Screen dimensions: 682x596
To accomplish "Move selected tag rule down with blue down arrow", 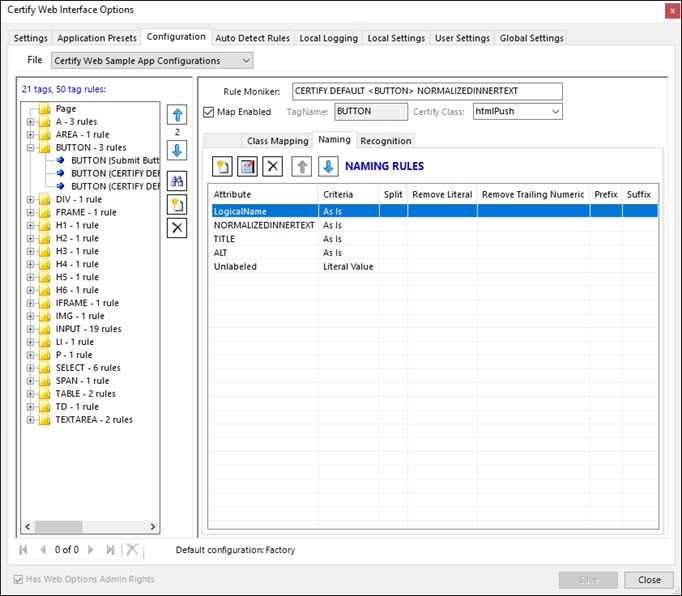I will tap(177, 151).
